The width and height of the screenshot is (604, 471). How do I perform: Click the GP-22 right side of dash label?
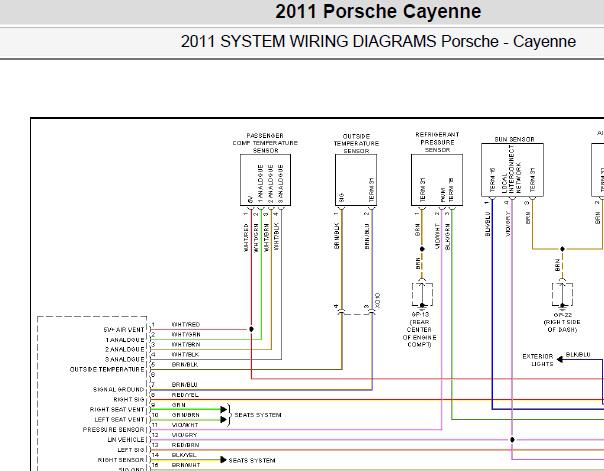pyautogui.click(x=562, y=322)
